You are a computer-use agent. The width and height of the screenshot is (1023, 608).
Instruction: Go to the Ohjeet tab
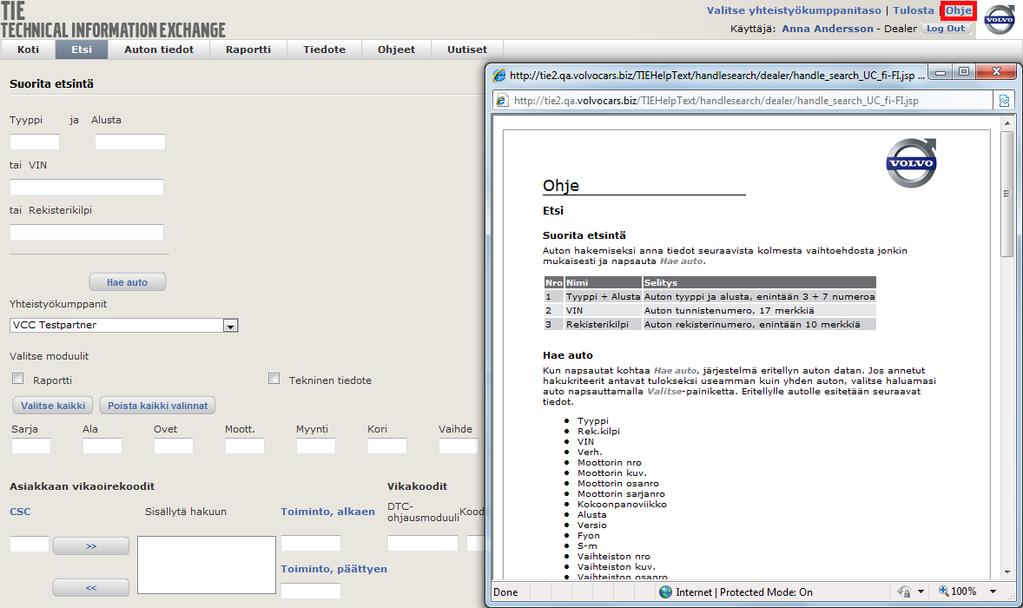(x=396, y=50)
